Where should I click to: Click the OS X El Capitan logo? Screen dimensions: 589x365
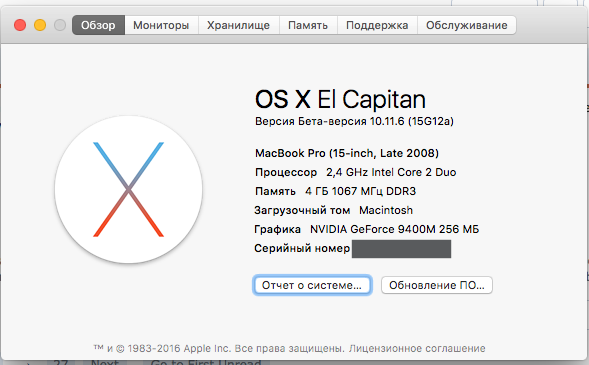(128, 190)
